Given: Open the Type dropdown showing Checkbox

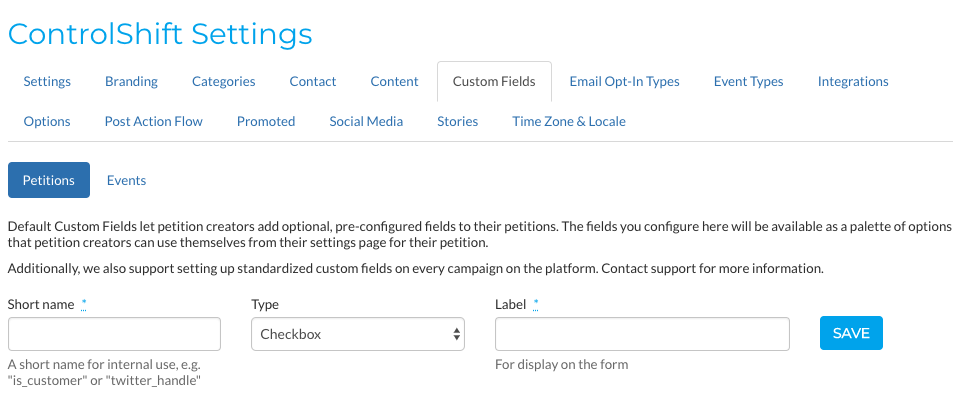Looking at the screenshot, I should click(x=358, y=334).
